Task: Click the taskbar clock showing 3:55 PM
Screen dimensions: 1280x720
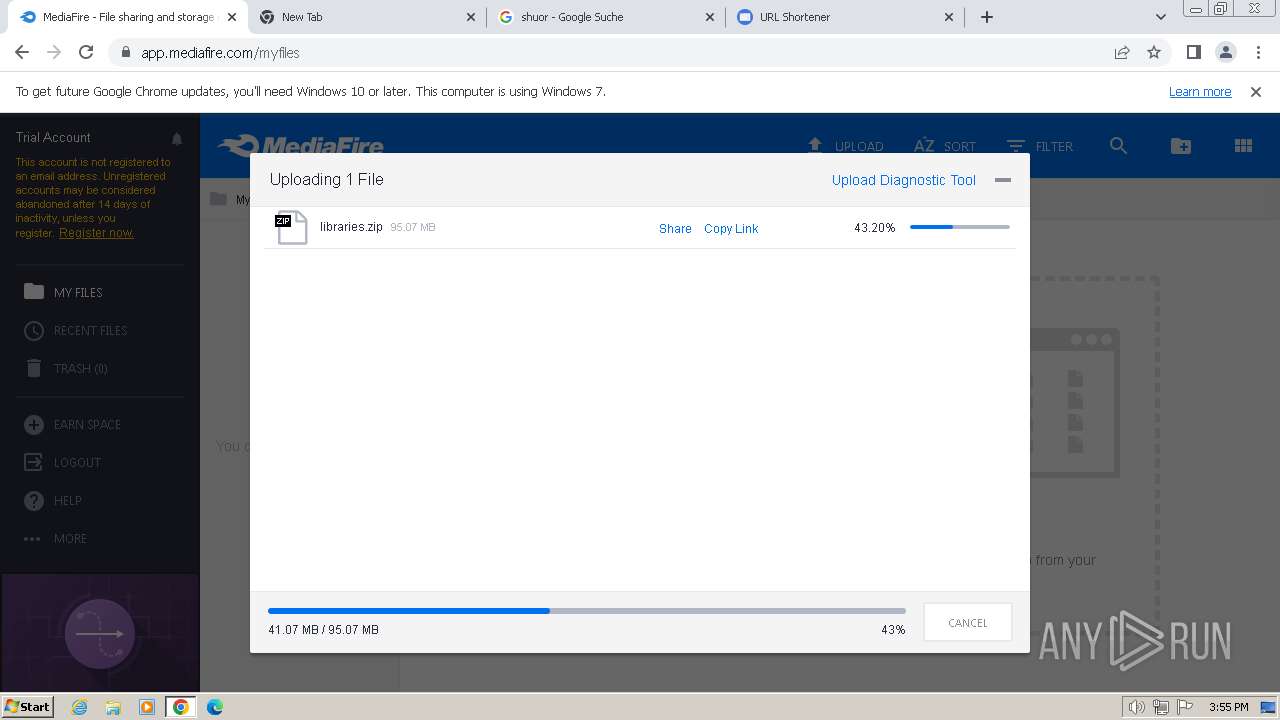Action: pyautogui.click(x=1228, y=707)
